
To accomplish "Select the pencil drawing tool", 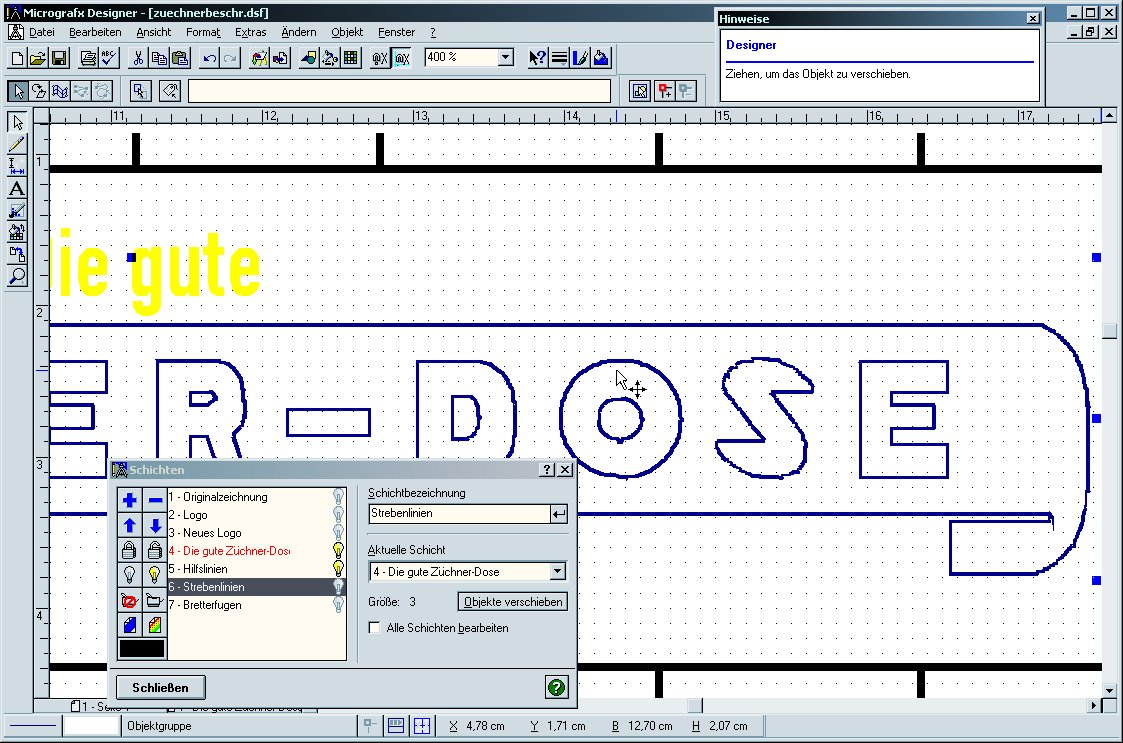I will (x=16, y=145).
